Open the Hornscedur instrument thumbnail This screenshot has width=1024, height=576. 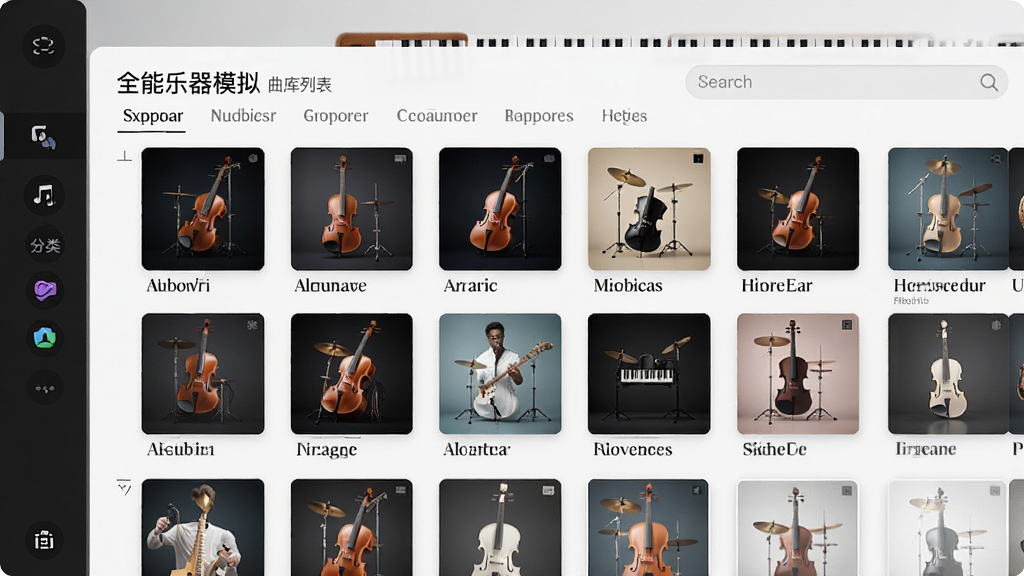(948, 209)
